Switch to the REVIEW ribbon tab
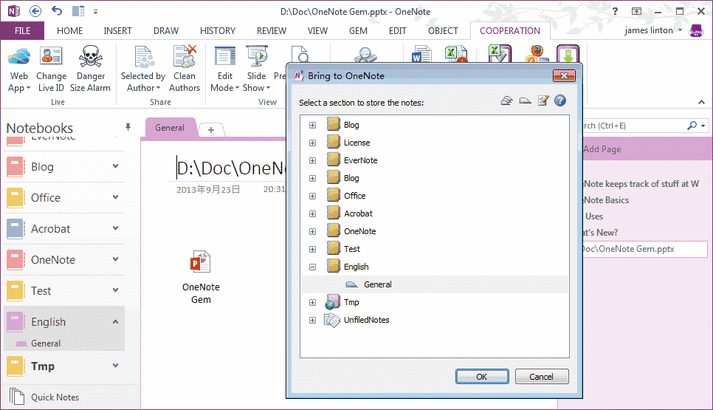The width and height of the screenshot is (713, 410). coord(271,30)
